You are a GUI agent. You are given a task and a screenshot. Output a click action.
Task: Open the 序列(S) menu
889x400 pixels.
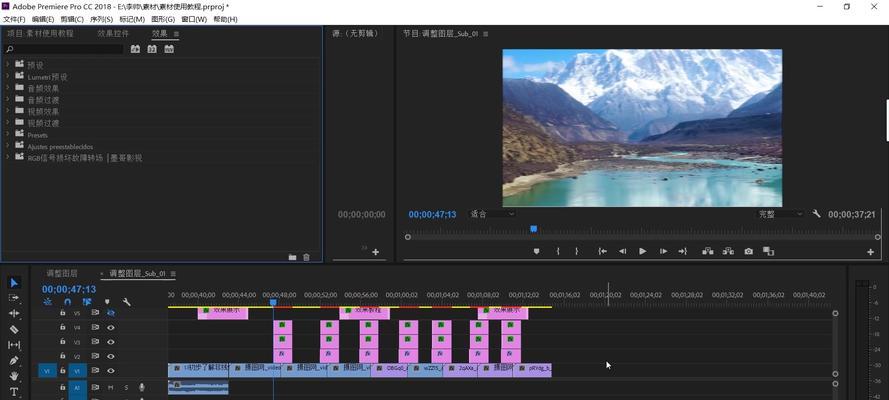tap(101, 19)
